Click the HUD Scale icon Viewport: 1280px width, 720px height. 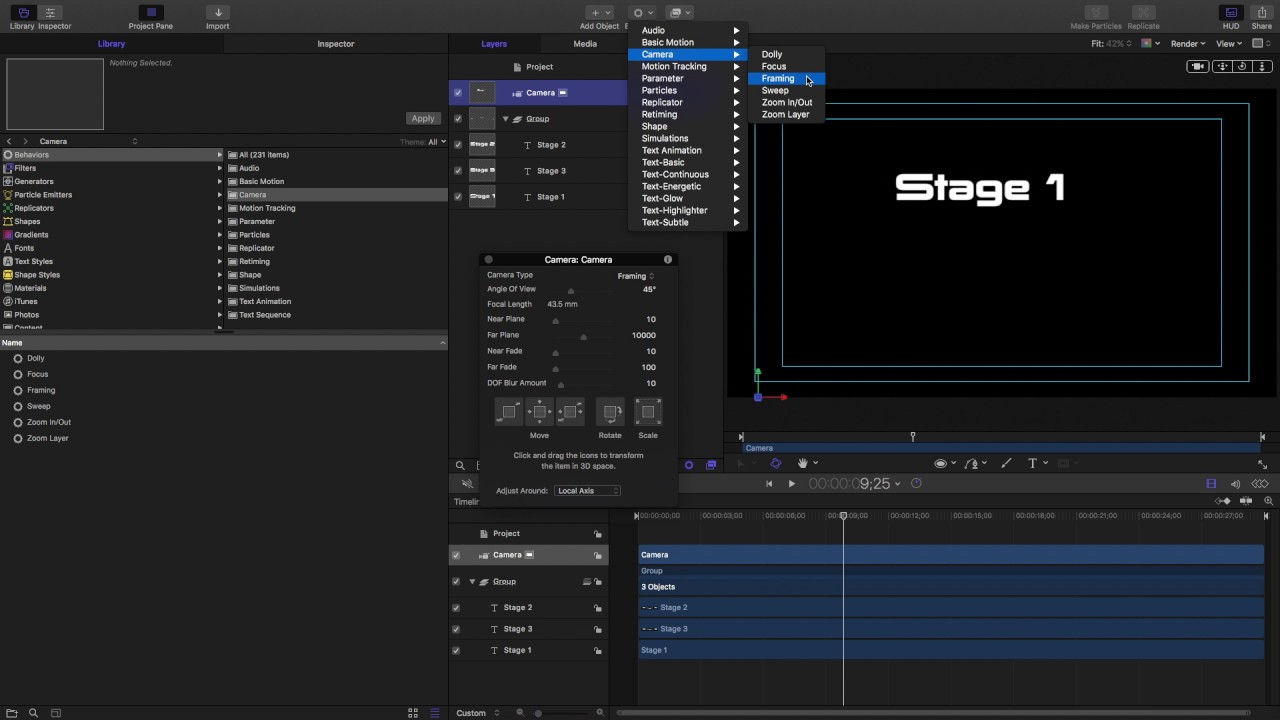pos(648,412)
